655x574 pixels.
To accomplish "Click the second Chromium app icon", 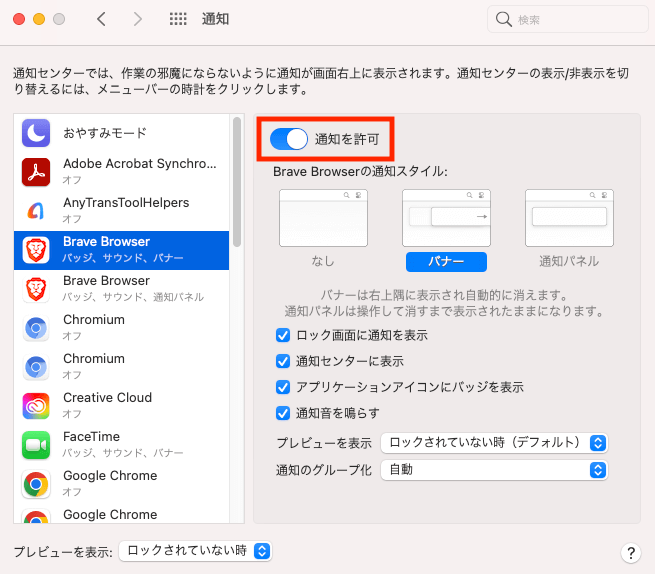I will (36, 367).
